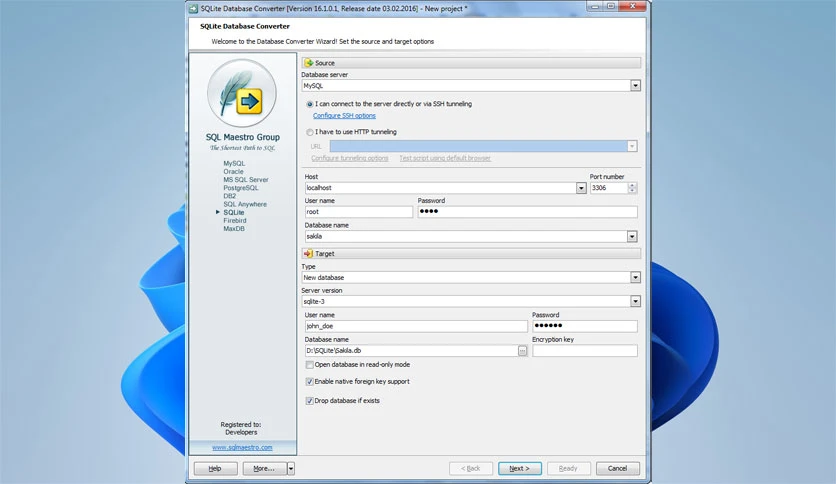
Task: Select SQL Anywhere in the sidebar list
Action: click(245, 204)
